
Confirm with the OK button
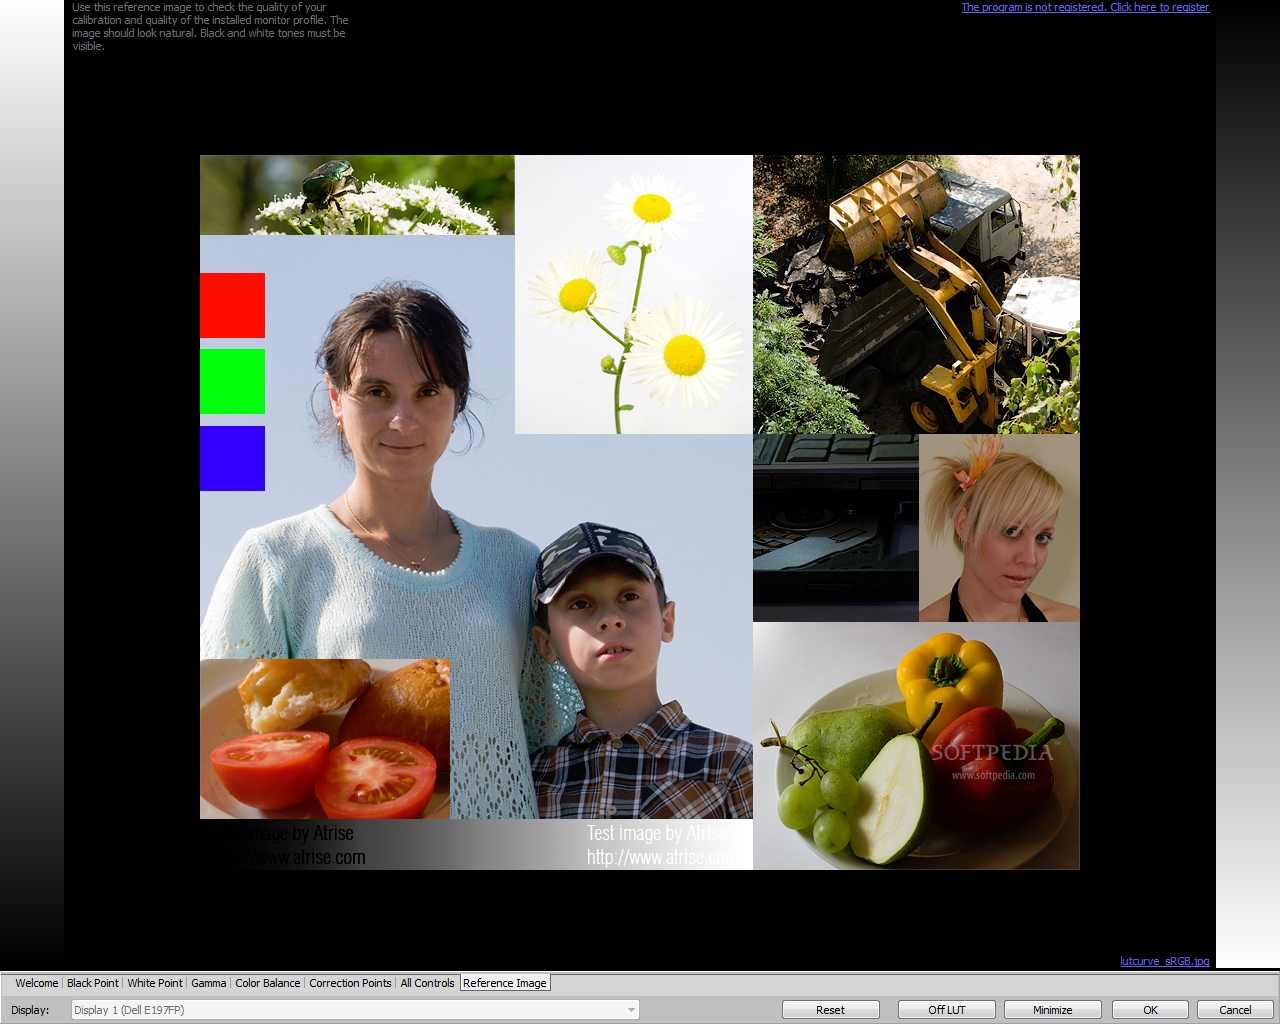point(1150,1010)
